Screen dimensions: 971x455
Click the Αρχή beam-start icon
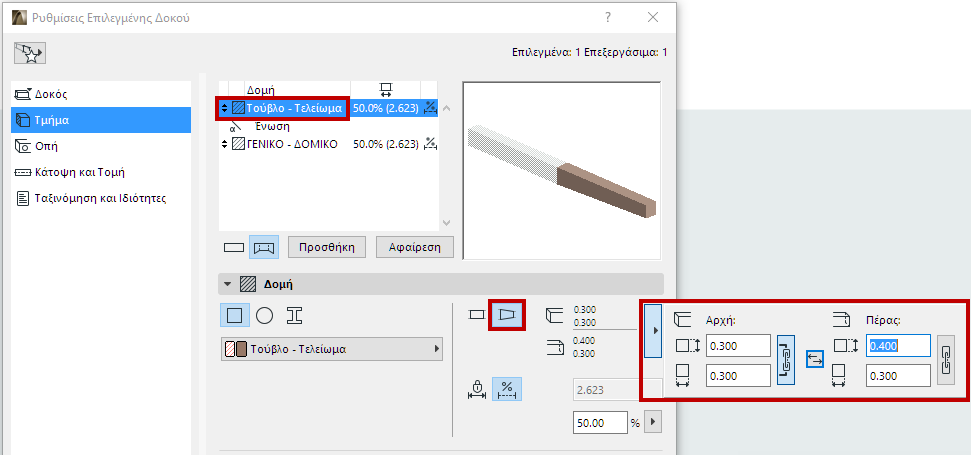tap(683, 319)
